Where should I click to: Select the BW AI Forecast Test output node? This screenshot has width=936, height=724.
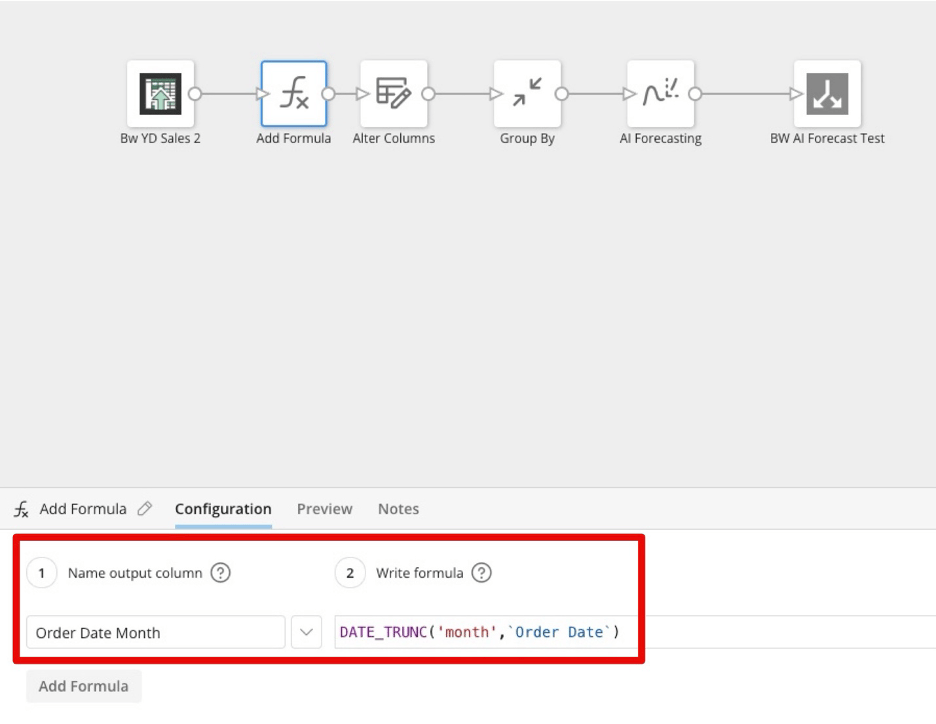point(827,94)
